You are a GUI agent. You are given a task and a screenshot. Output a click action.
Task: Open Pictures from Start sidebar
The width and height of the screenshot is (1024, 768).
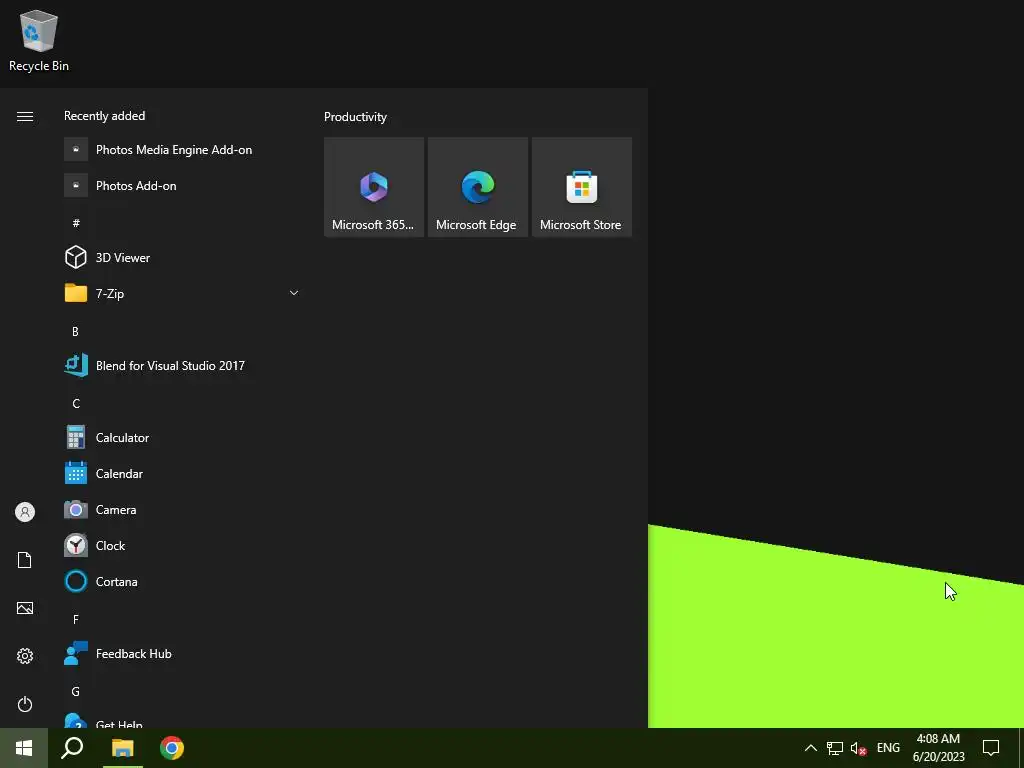(x=25, y=608)
